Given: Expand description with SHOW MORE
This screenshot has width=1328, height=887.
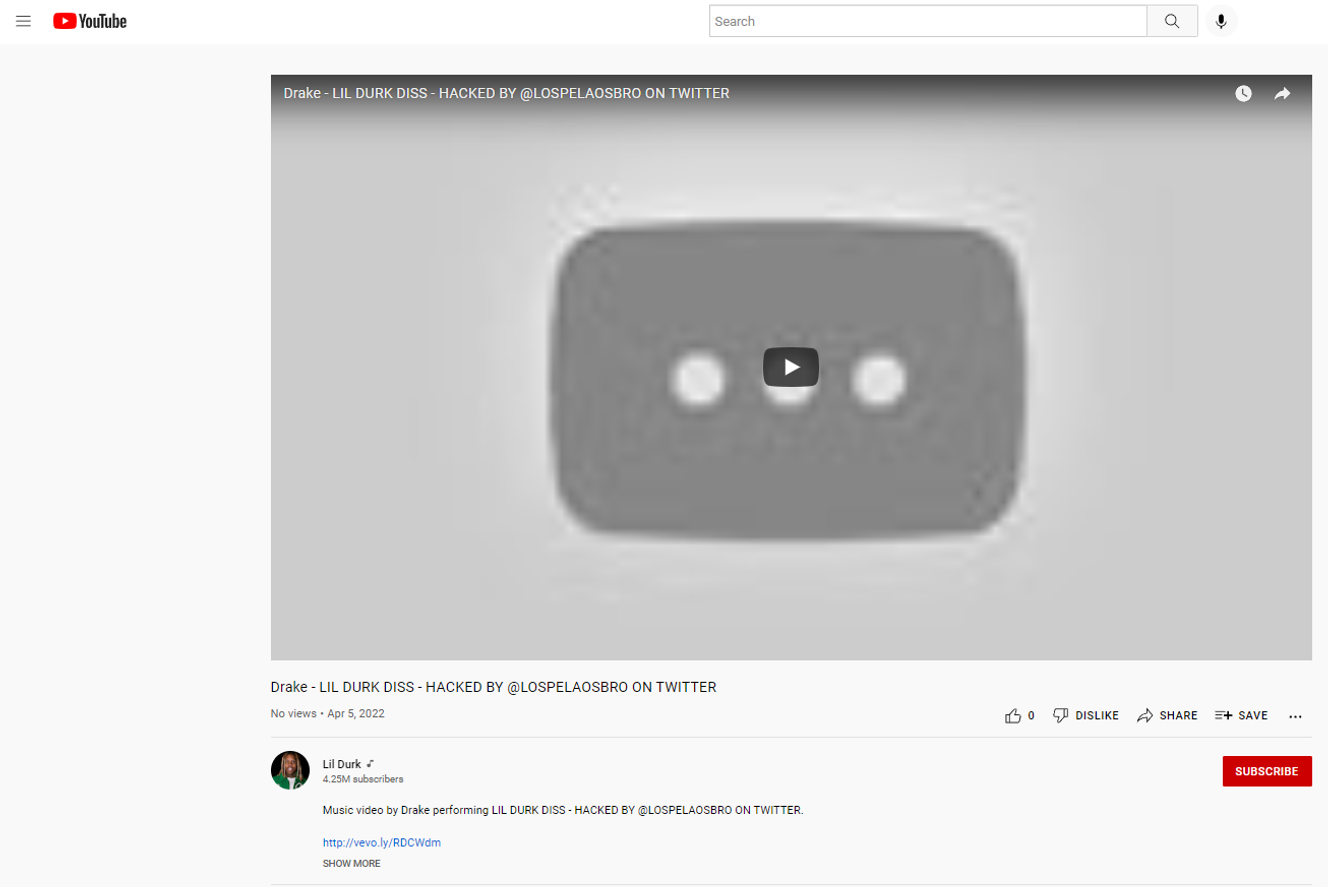Looking at the screenshot, I should 351,863.
